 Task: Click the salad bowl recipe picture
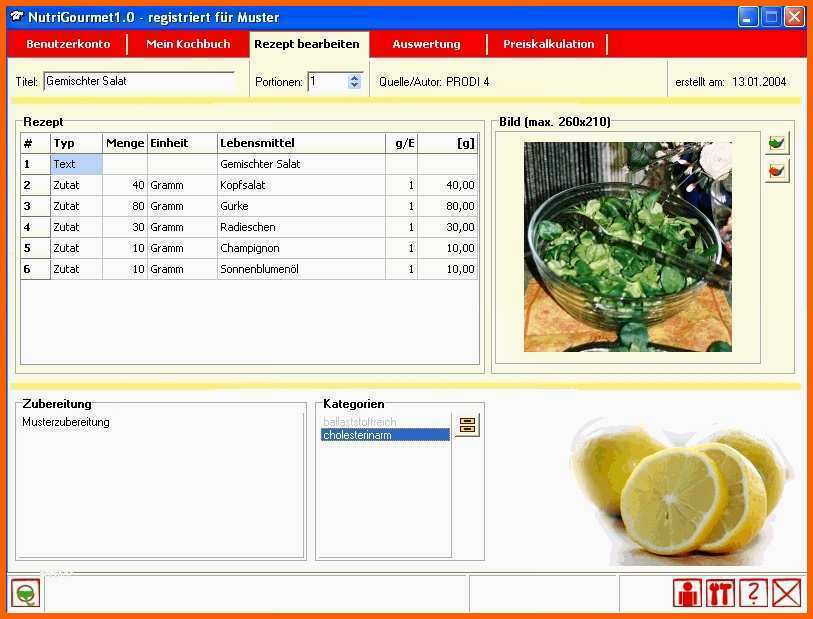[x=627, y=247]
